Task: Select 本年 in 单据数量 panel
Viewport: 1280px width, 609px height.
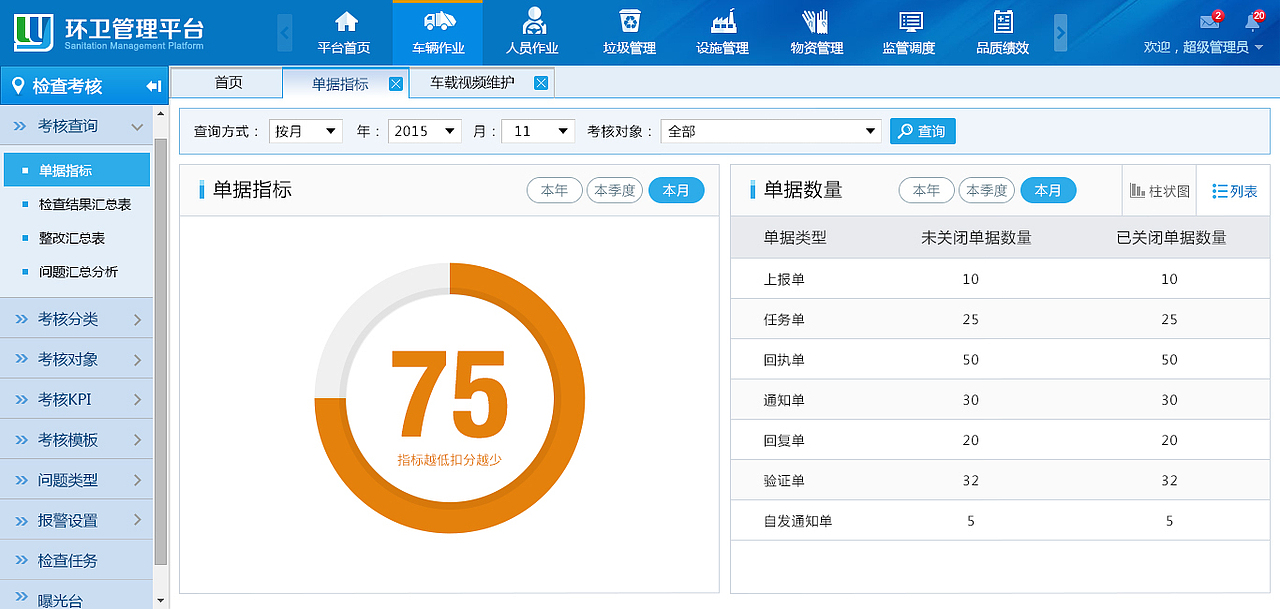Action: tap(926, 190)
